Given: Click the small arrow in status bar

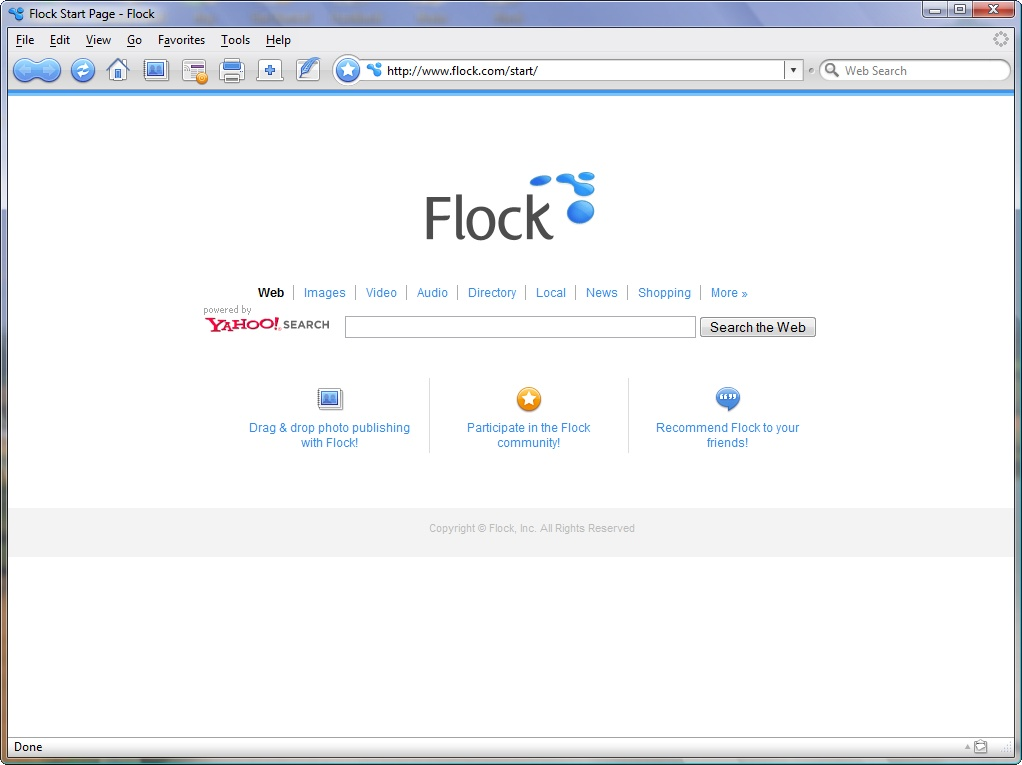Looking at the screenshot, I should [x=967, y=747].
